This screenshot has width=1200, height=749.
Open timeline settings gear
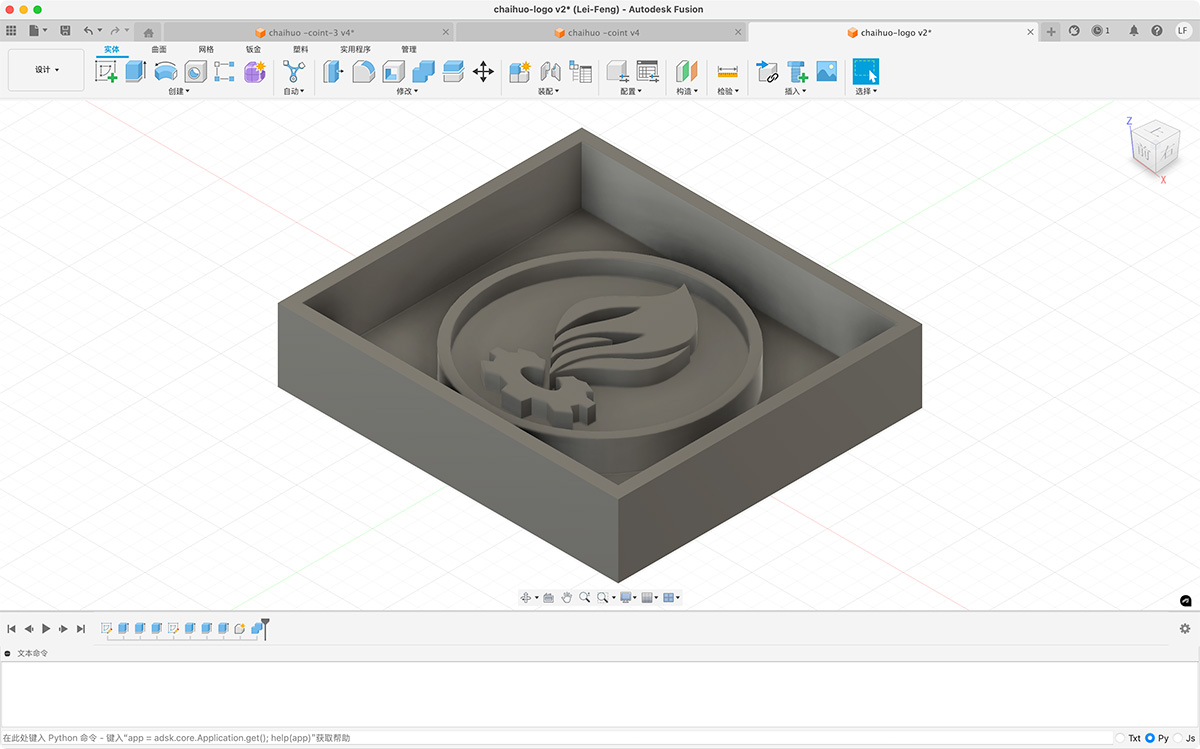[x=1185, y=628]
